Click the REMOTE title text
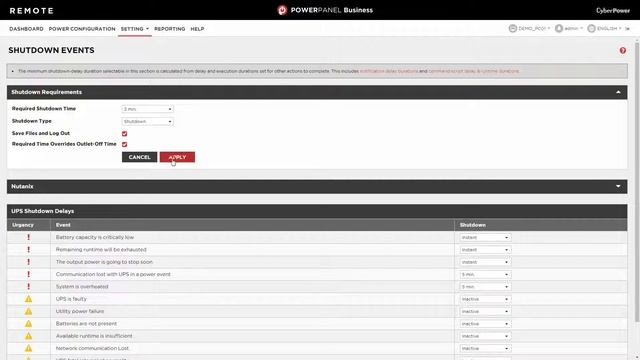Viewport: 640px width, 360px height. tap(31, 11)
